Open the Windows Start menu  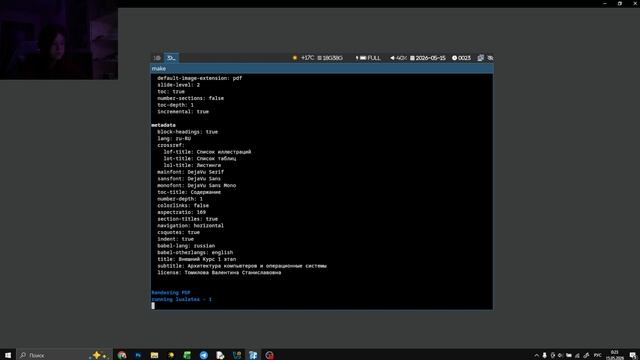(x=8, y=355)
